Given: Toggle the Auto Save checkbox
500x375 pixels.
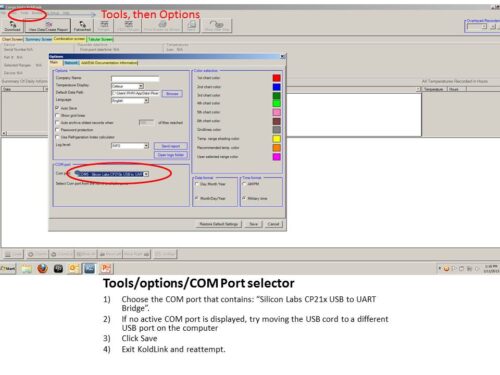Looking at the screenshot, I should (x=57, y=108).
